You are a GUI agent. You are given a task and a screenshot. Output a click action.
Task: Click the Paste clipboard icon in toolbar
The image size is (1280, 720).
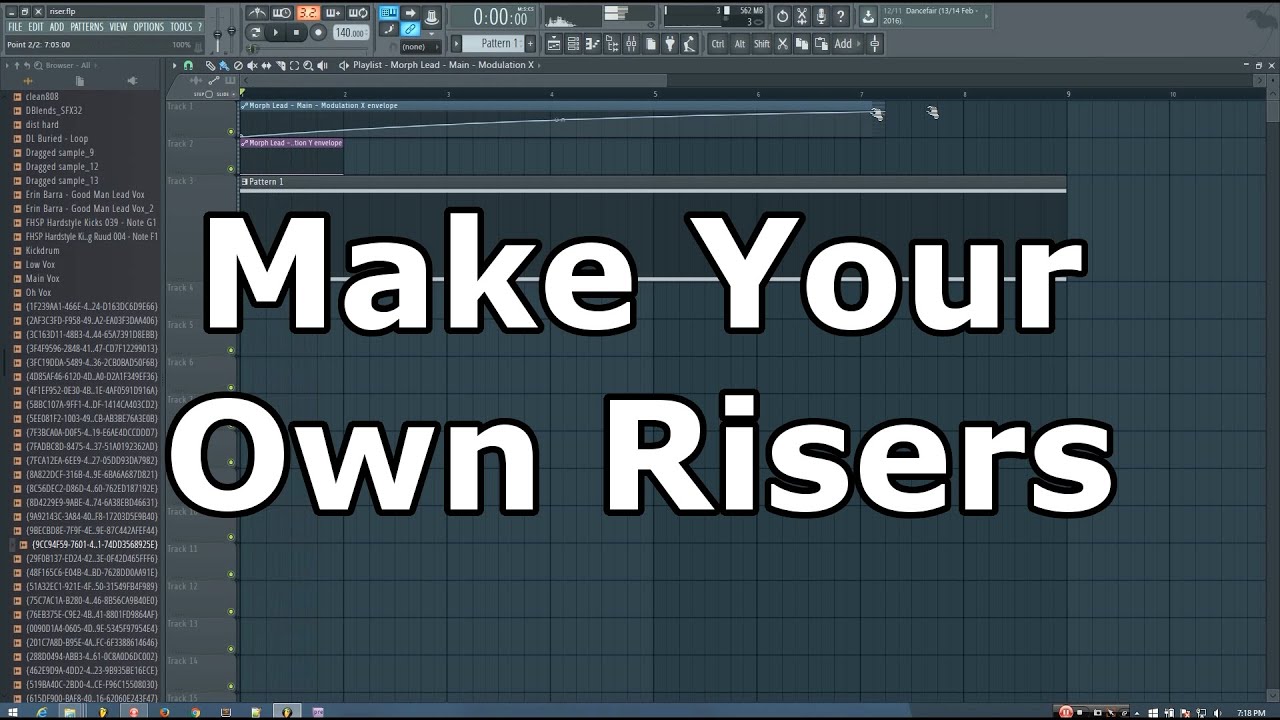[x=822, y=43]
